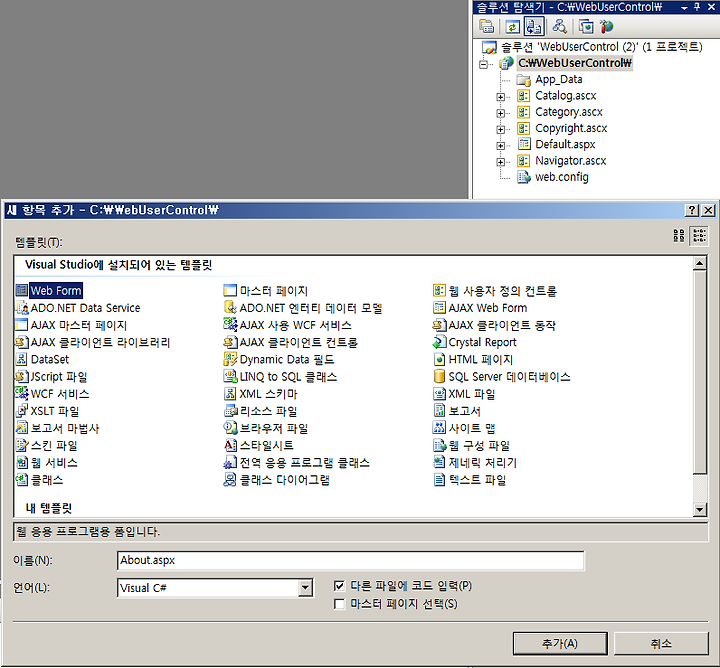This screenshot has height=668, width=720.
Task: Pick the AJAX 클라이언트 컨트롤 template
Action: (290, 342)
